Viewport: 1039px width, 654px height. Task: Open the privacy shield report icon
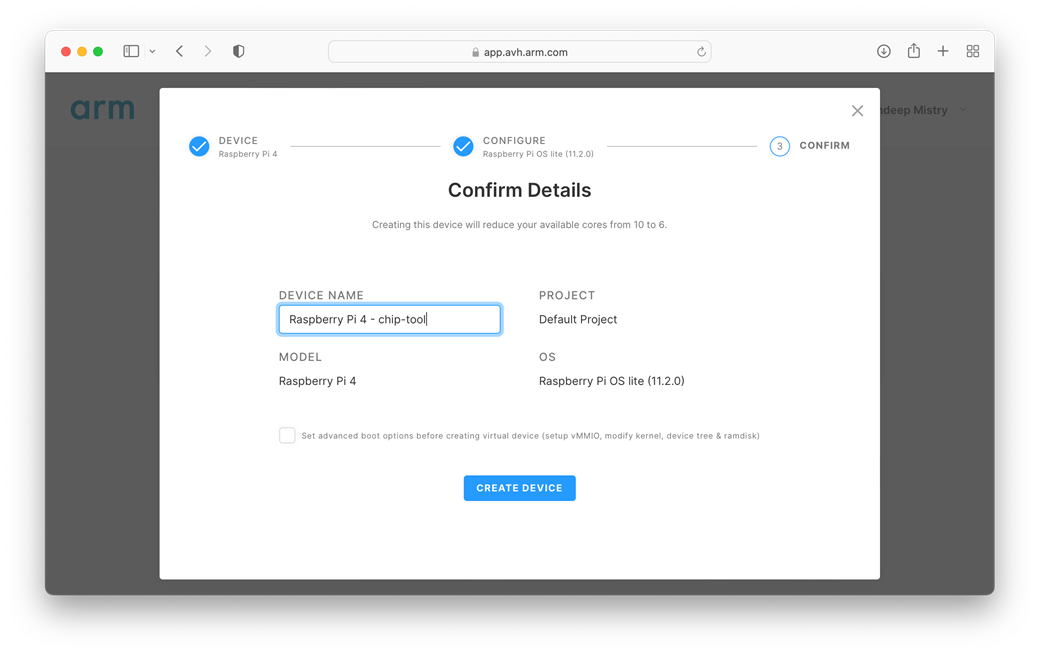pyautogui.click(x=239, y=51)
